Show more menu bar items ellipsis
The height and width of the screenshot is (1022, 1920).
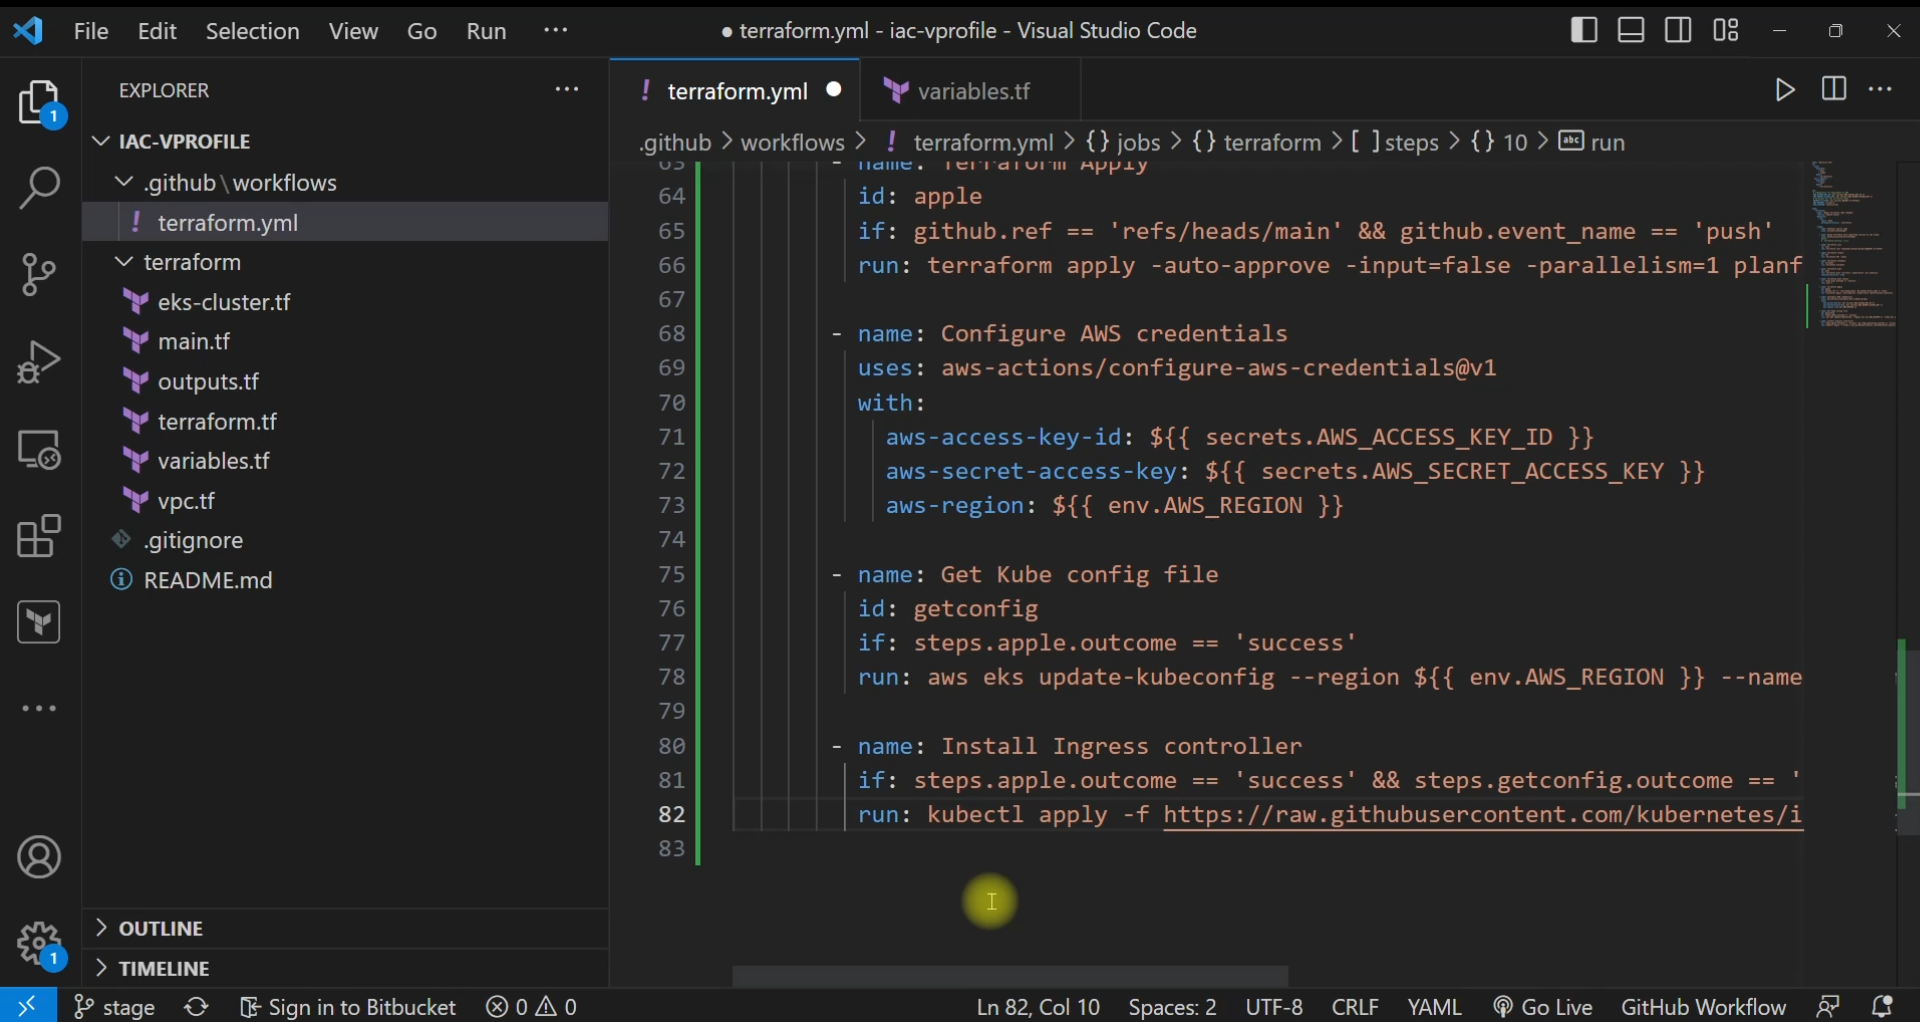pos(556,30)
